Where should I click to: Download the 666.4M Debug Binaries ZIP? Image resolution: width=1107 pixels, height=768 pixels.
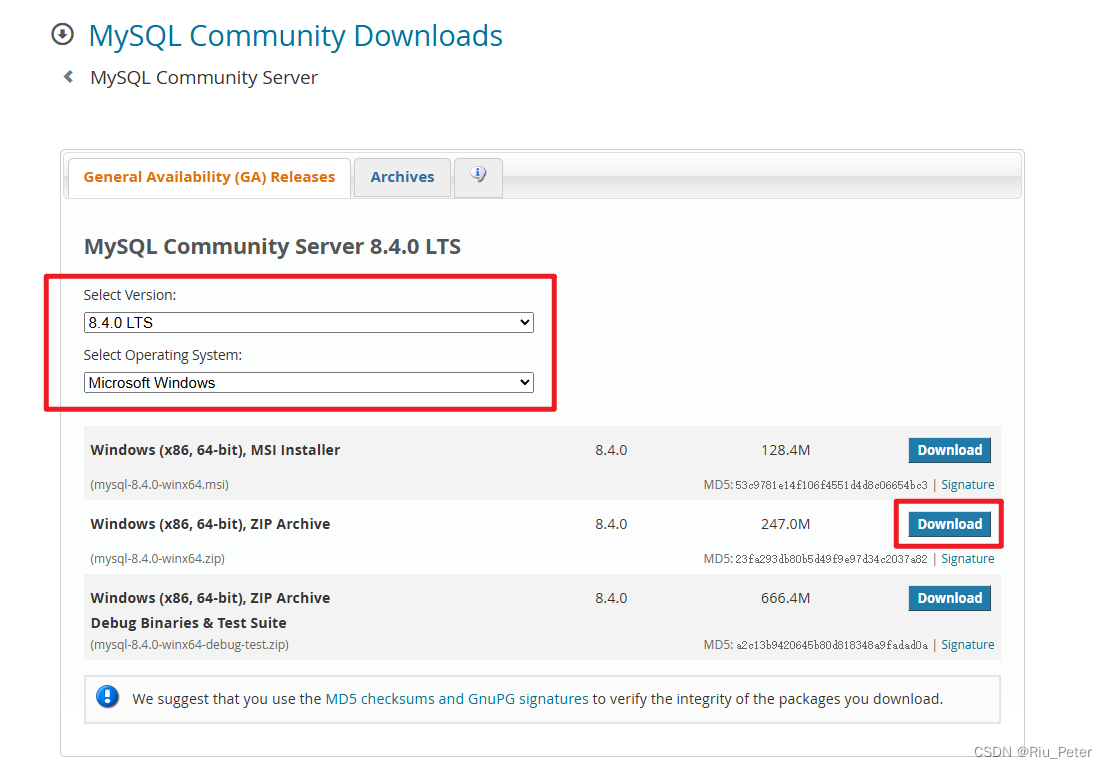tap(950, 598)
